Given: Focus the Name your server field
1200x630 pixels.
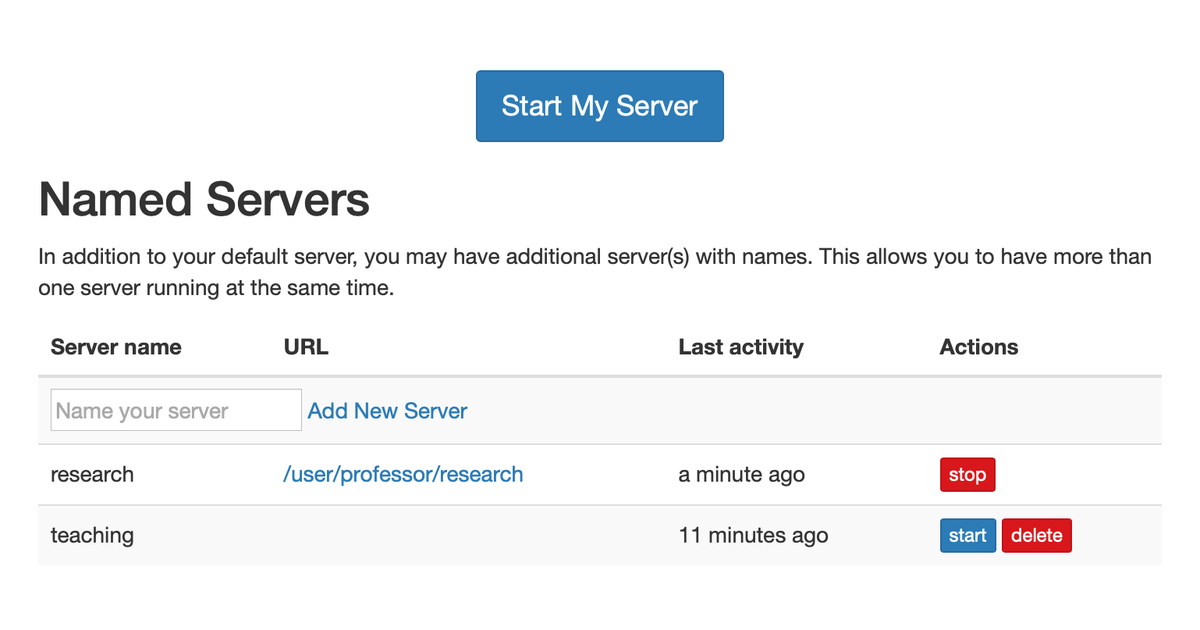Looking at the screenshot, I should (x=176, y=410).
